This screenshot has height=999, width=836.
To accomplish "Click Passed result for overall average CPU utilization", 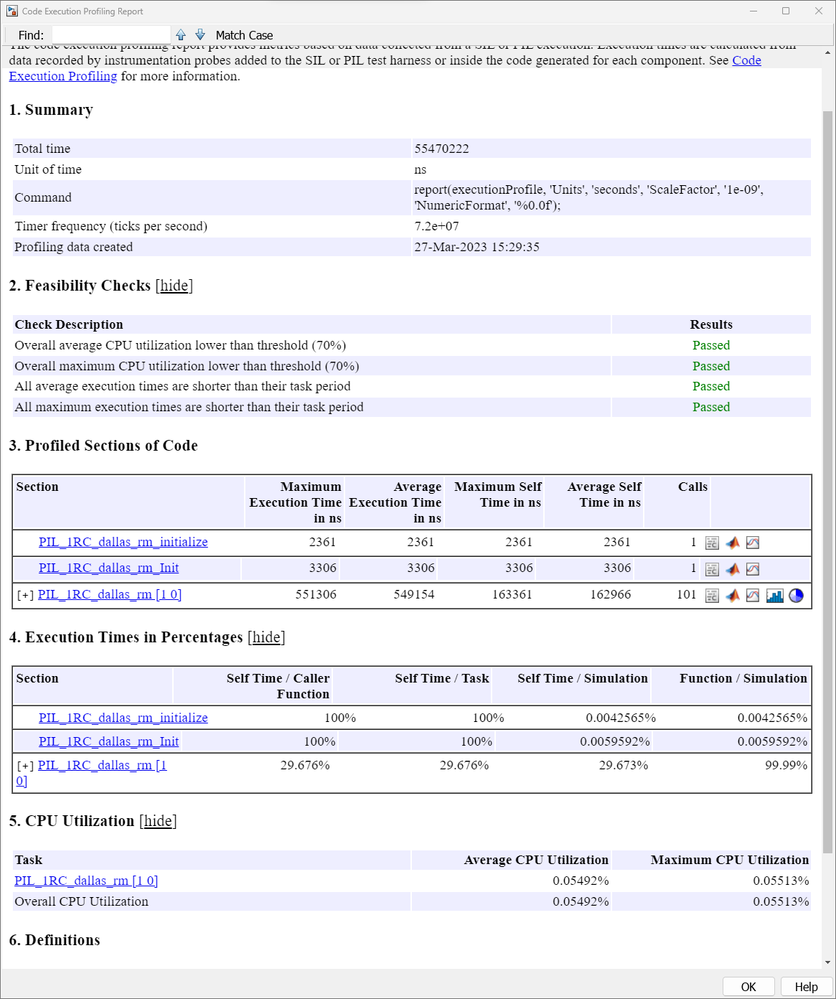I will tap(711, 345).
